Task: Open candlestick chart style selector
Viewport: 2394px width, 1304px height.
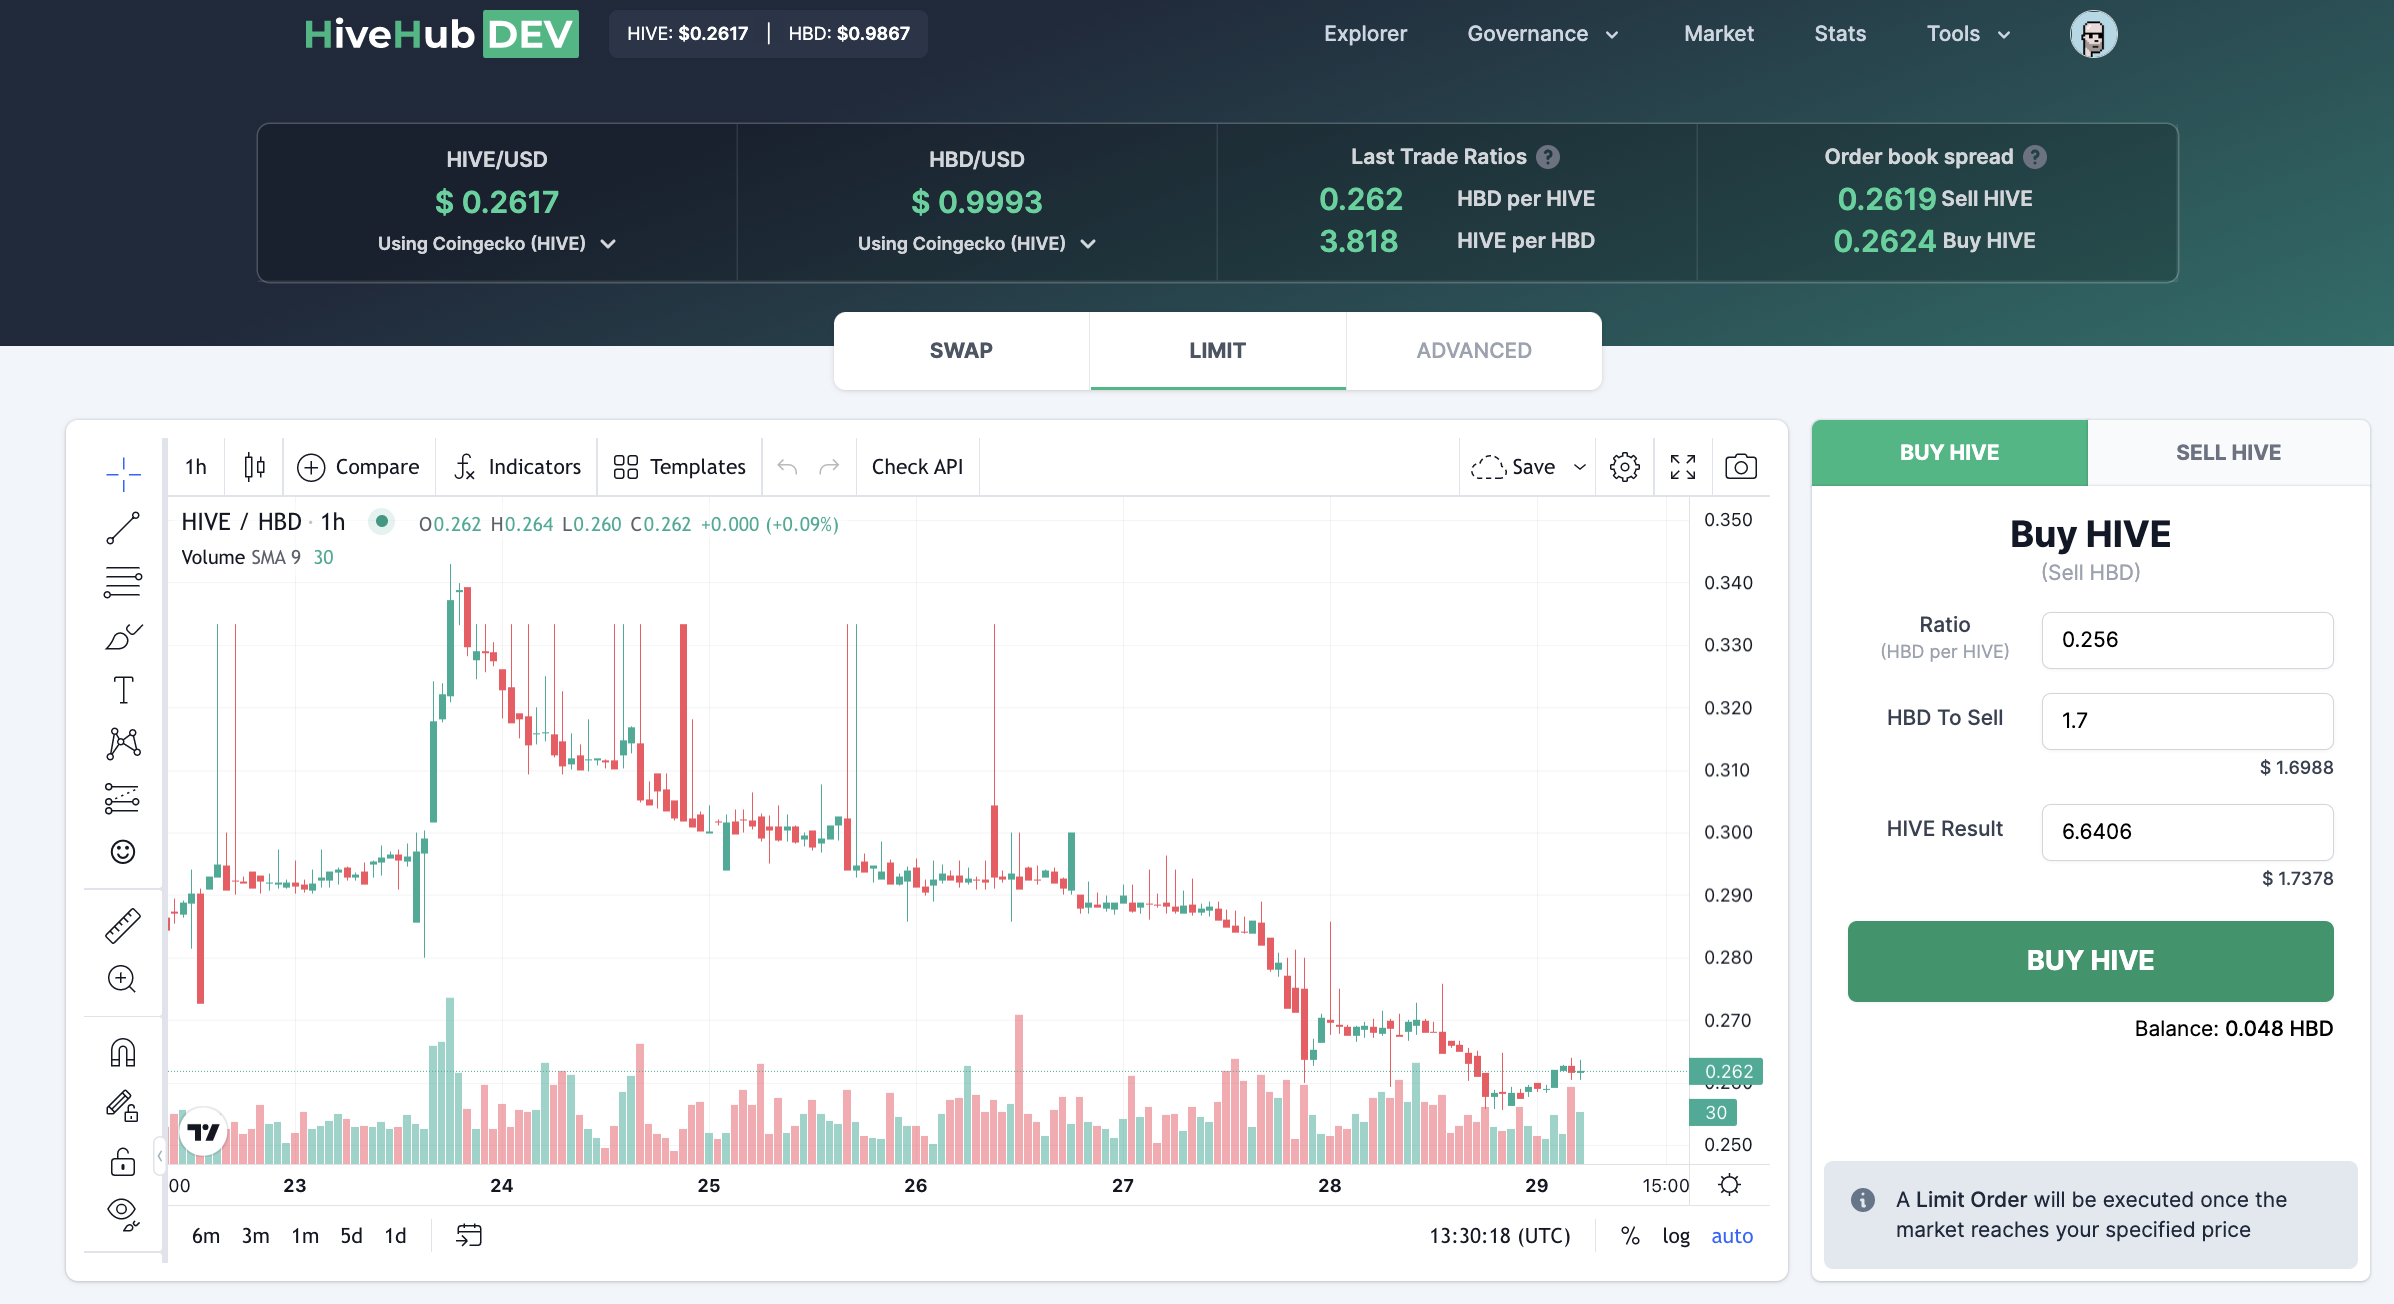Action: click(255, 467)
